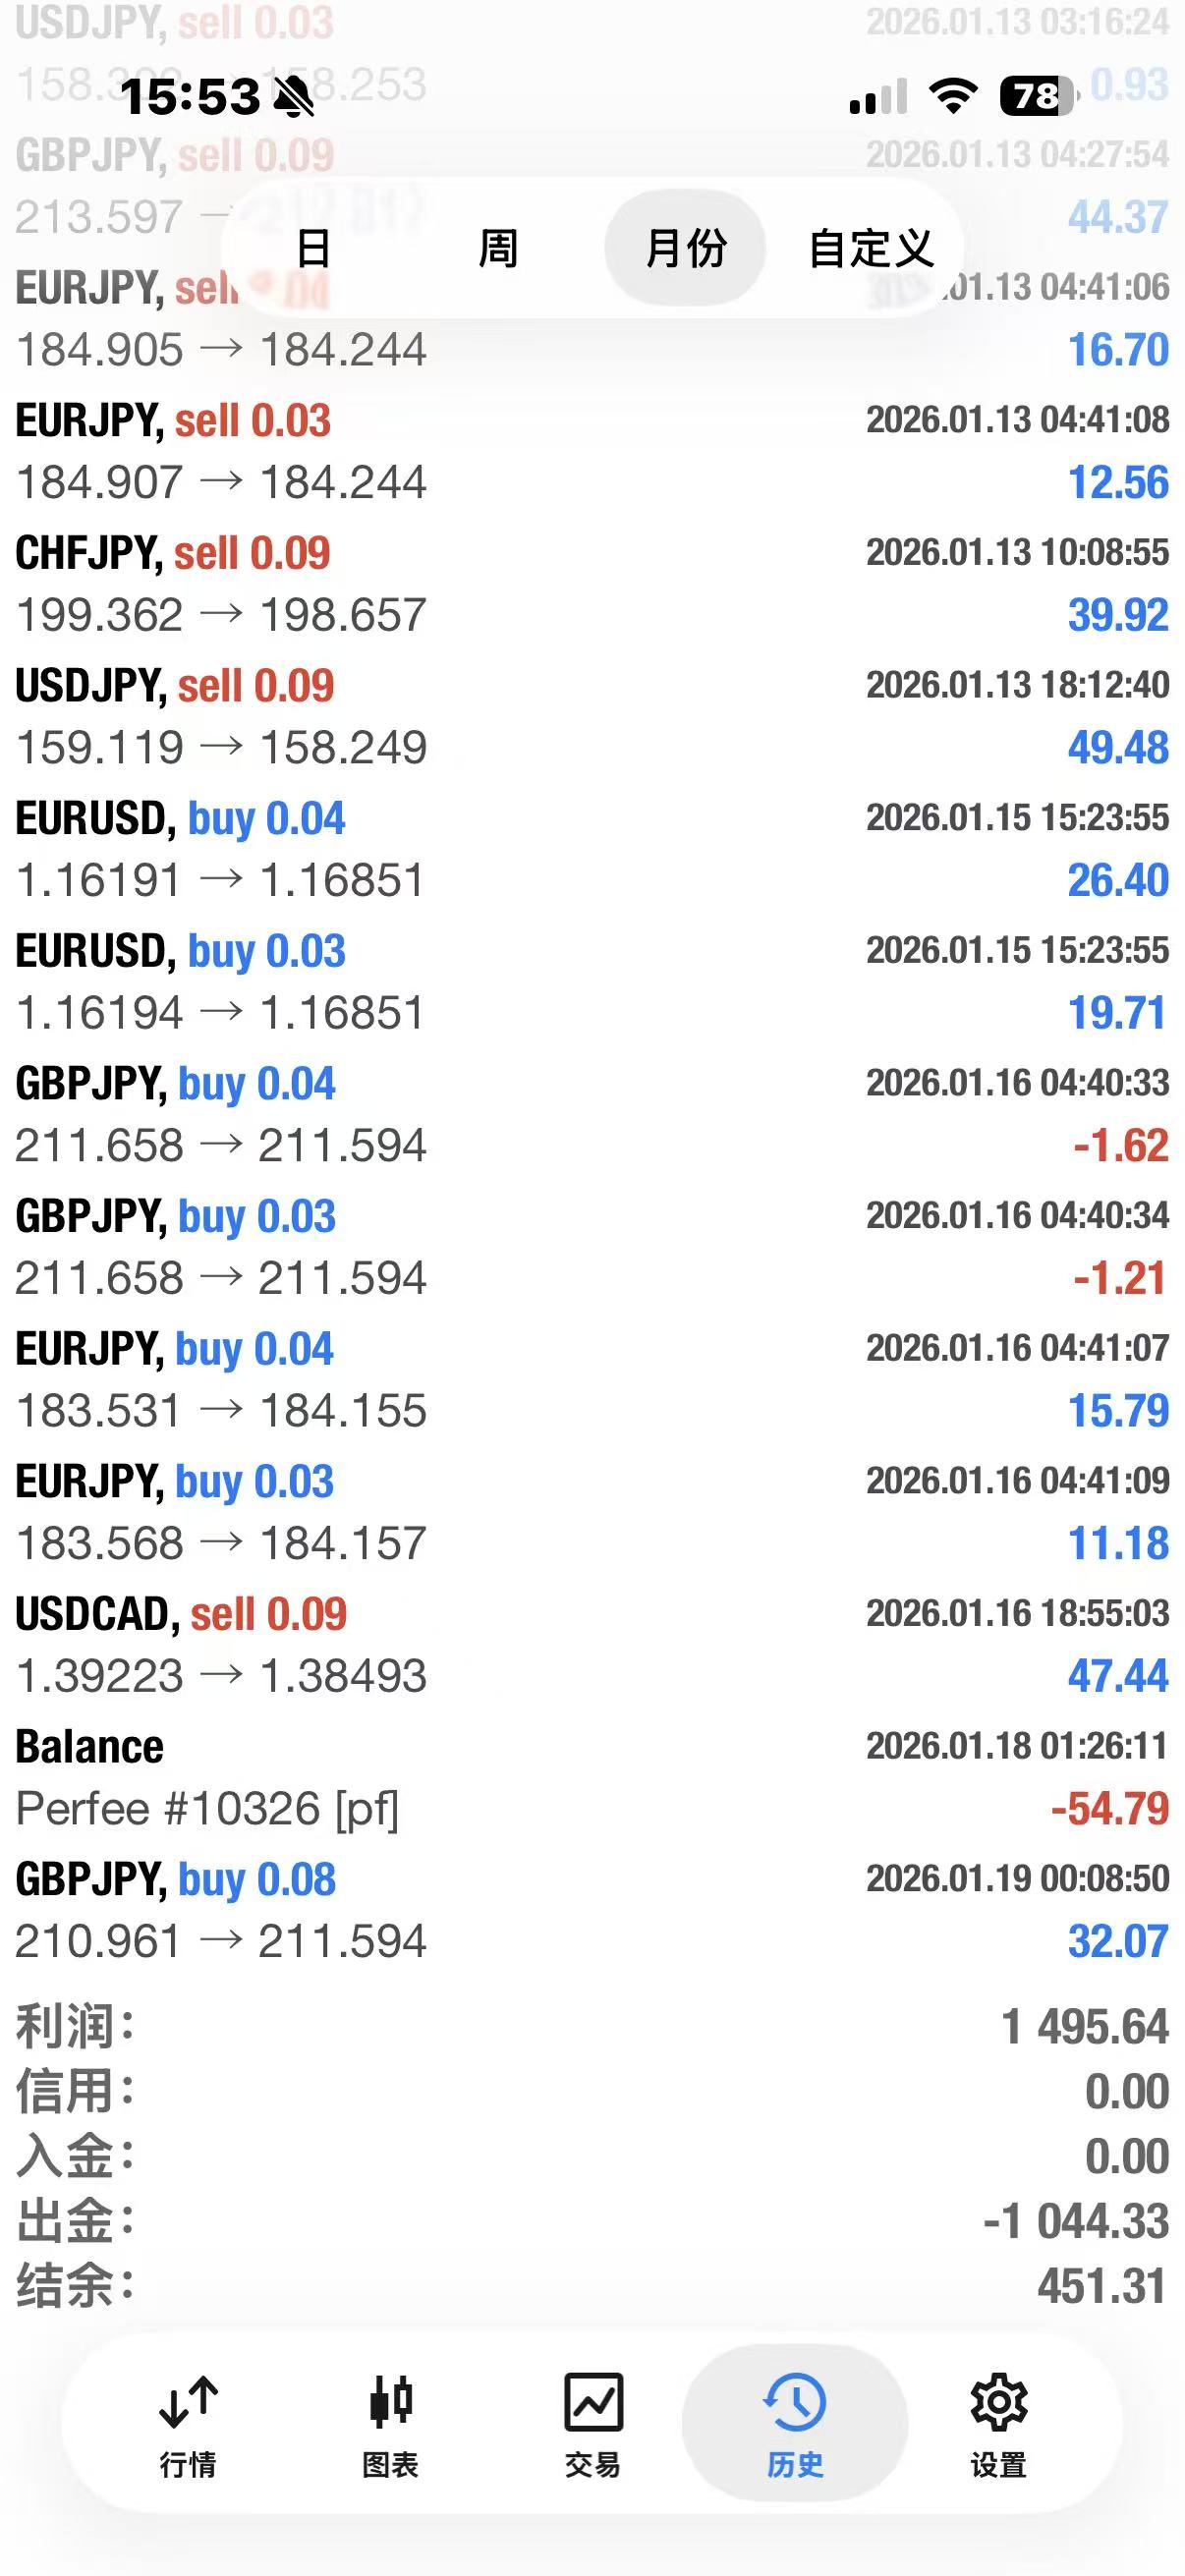Tap the EURUSD buy 0.04 trade row
Image resolution: width=1185 pixels, height=2576 pixels.
click(x=592, y=849)
